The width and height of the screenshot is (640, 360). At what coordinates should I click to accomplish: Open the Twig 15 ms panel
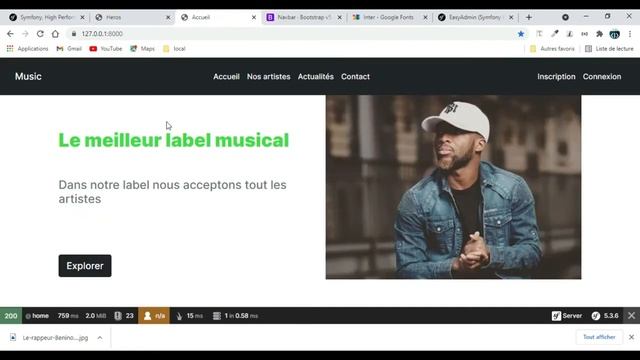click(189, 316)
